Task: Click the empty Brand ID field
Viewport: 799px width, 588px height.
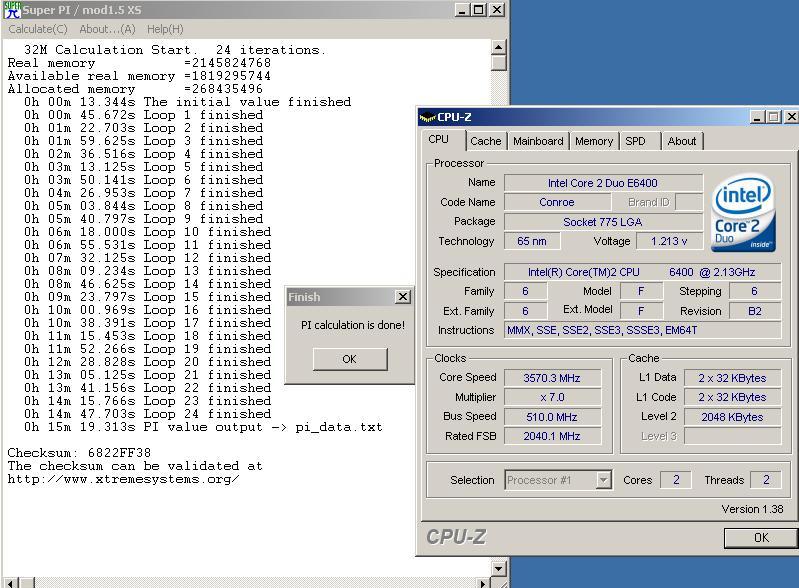Action: coord(689,202)
